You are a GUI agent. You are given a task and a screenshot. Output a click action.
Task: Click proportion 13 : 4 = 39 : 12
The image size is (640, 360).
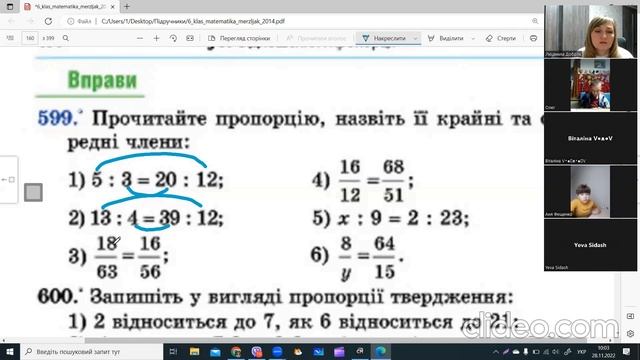tap(156, 218)
